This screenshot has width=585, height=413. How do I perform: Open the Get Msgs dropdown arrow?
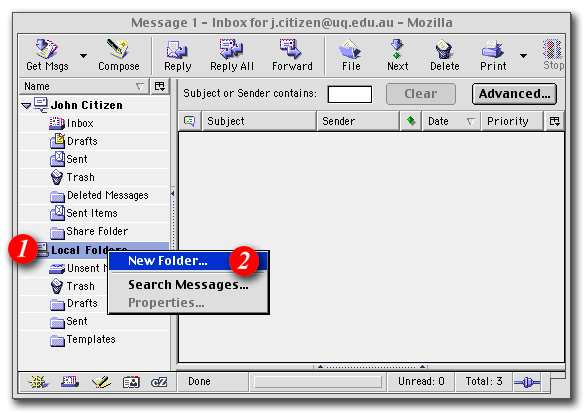point(83,56)
